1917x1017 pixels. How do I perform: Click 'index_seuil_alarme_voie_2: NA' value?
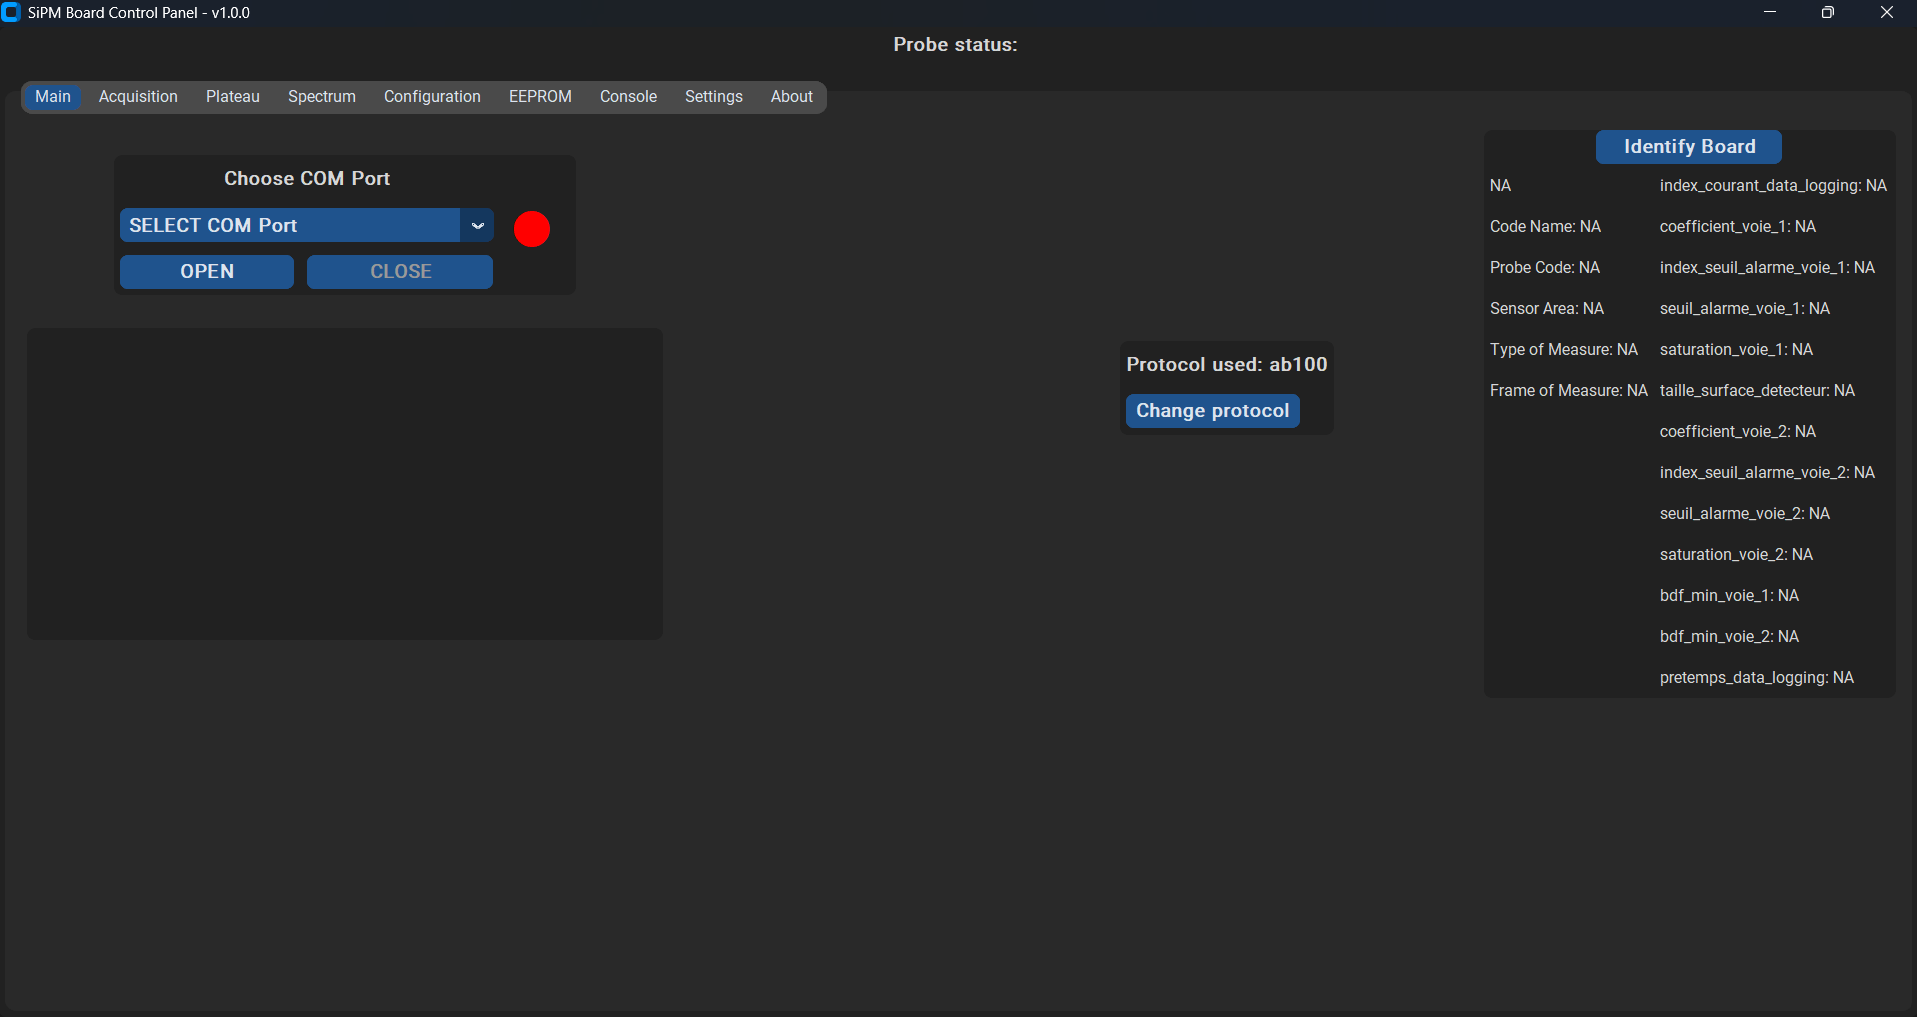(1767, 473)
